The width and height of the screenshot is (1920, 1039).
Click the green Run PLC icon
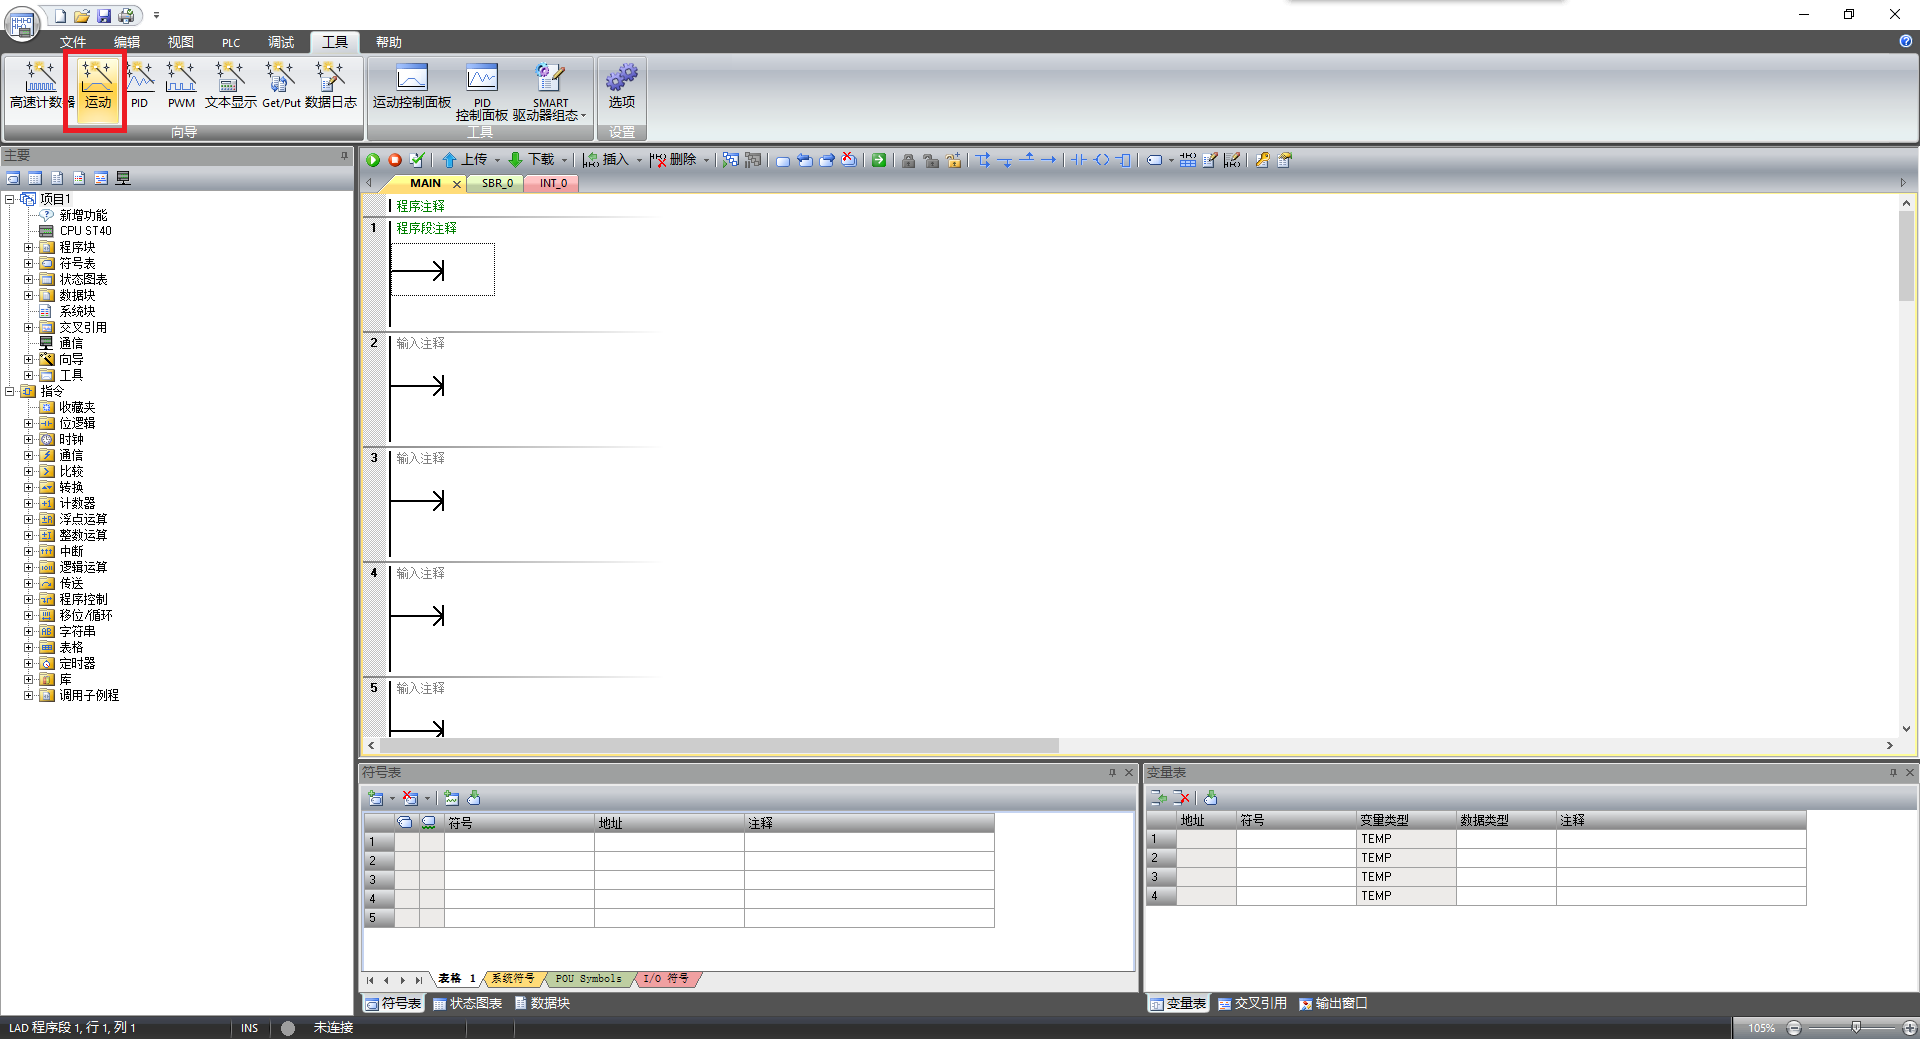pos(373,160)
